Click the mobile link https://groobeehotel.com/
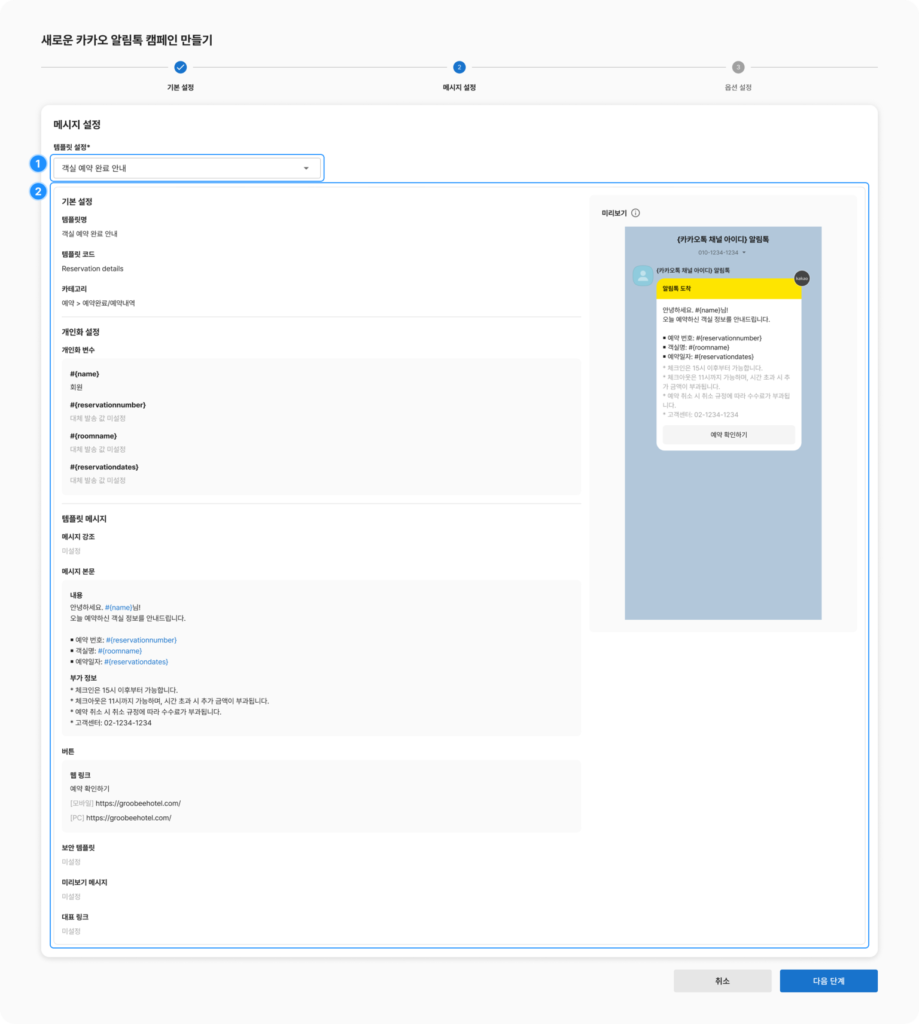 [x=138, y=803]
